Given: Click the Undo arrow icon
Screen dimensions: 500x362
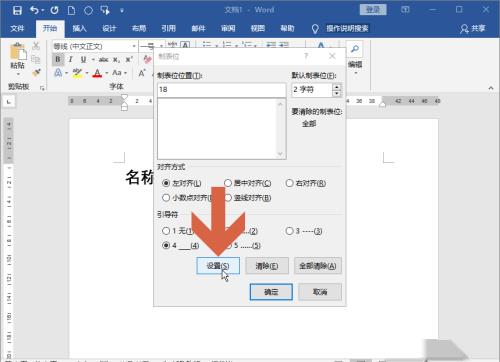Looking at the screenshot, I should pos(34,10).
